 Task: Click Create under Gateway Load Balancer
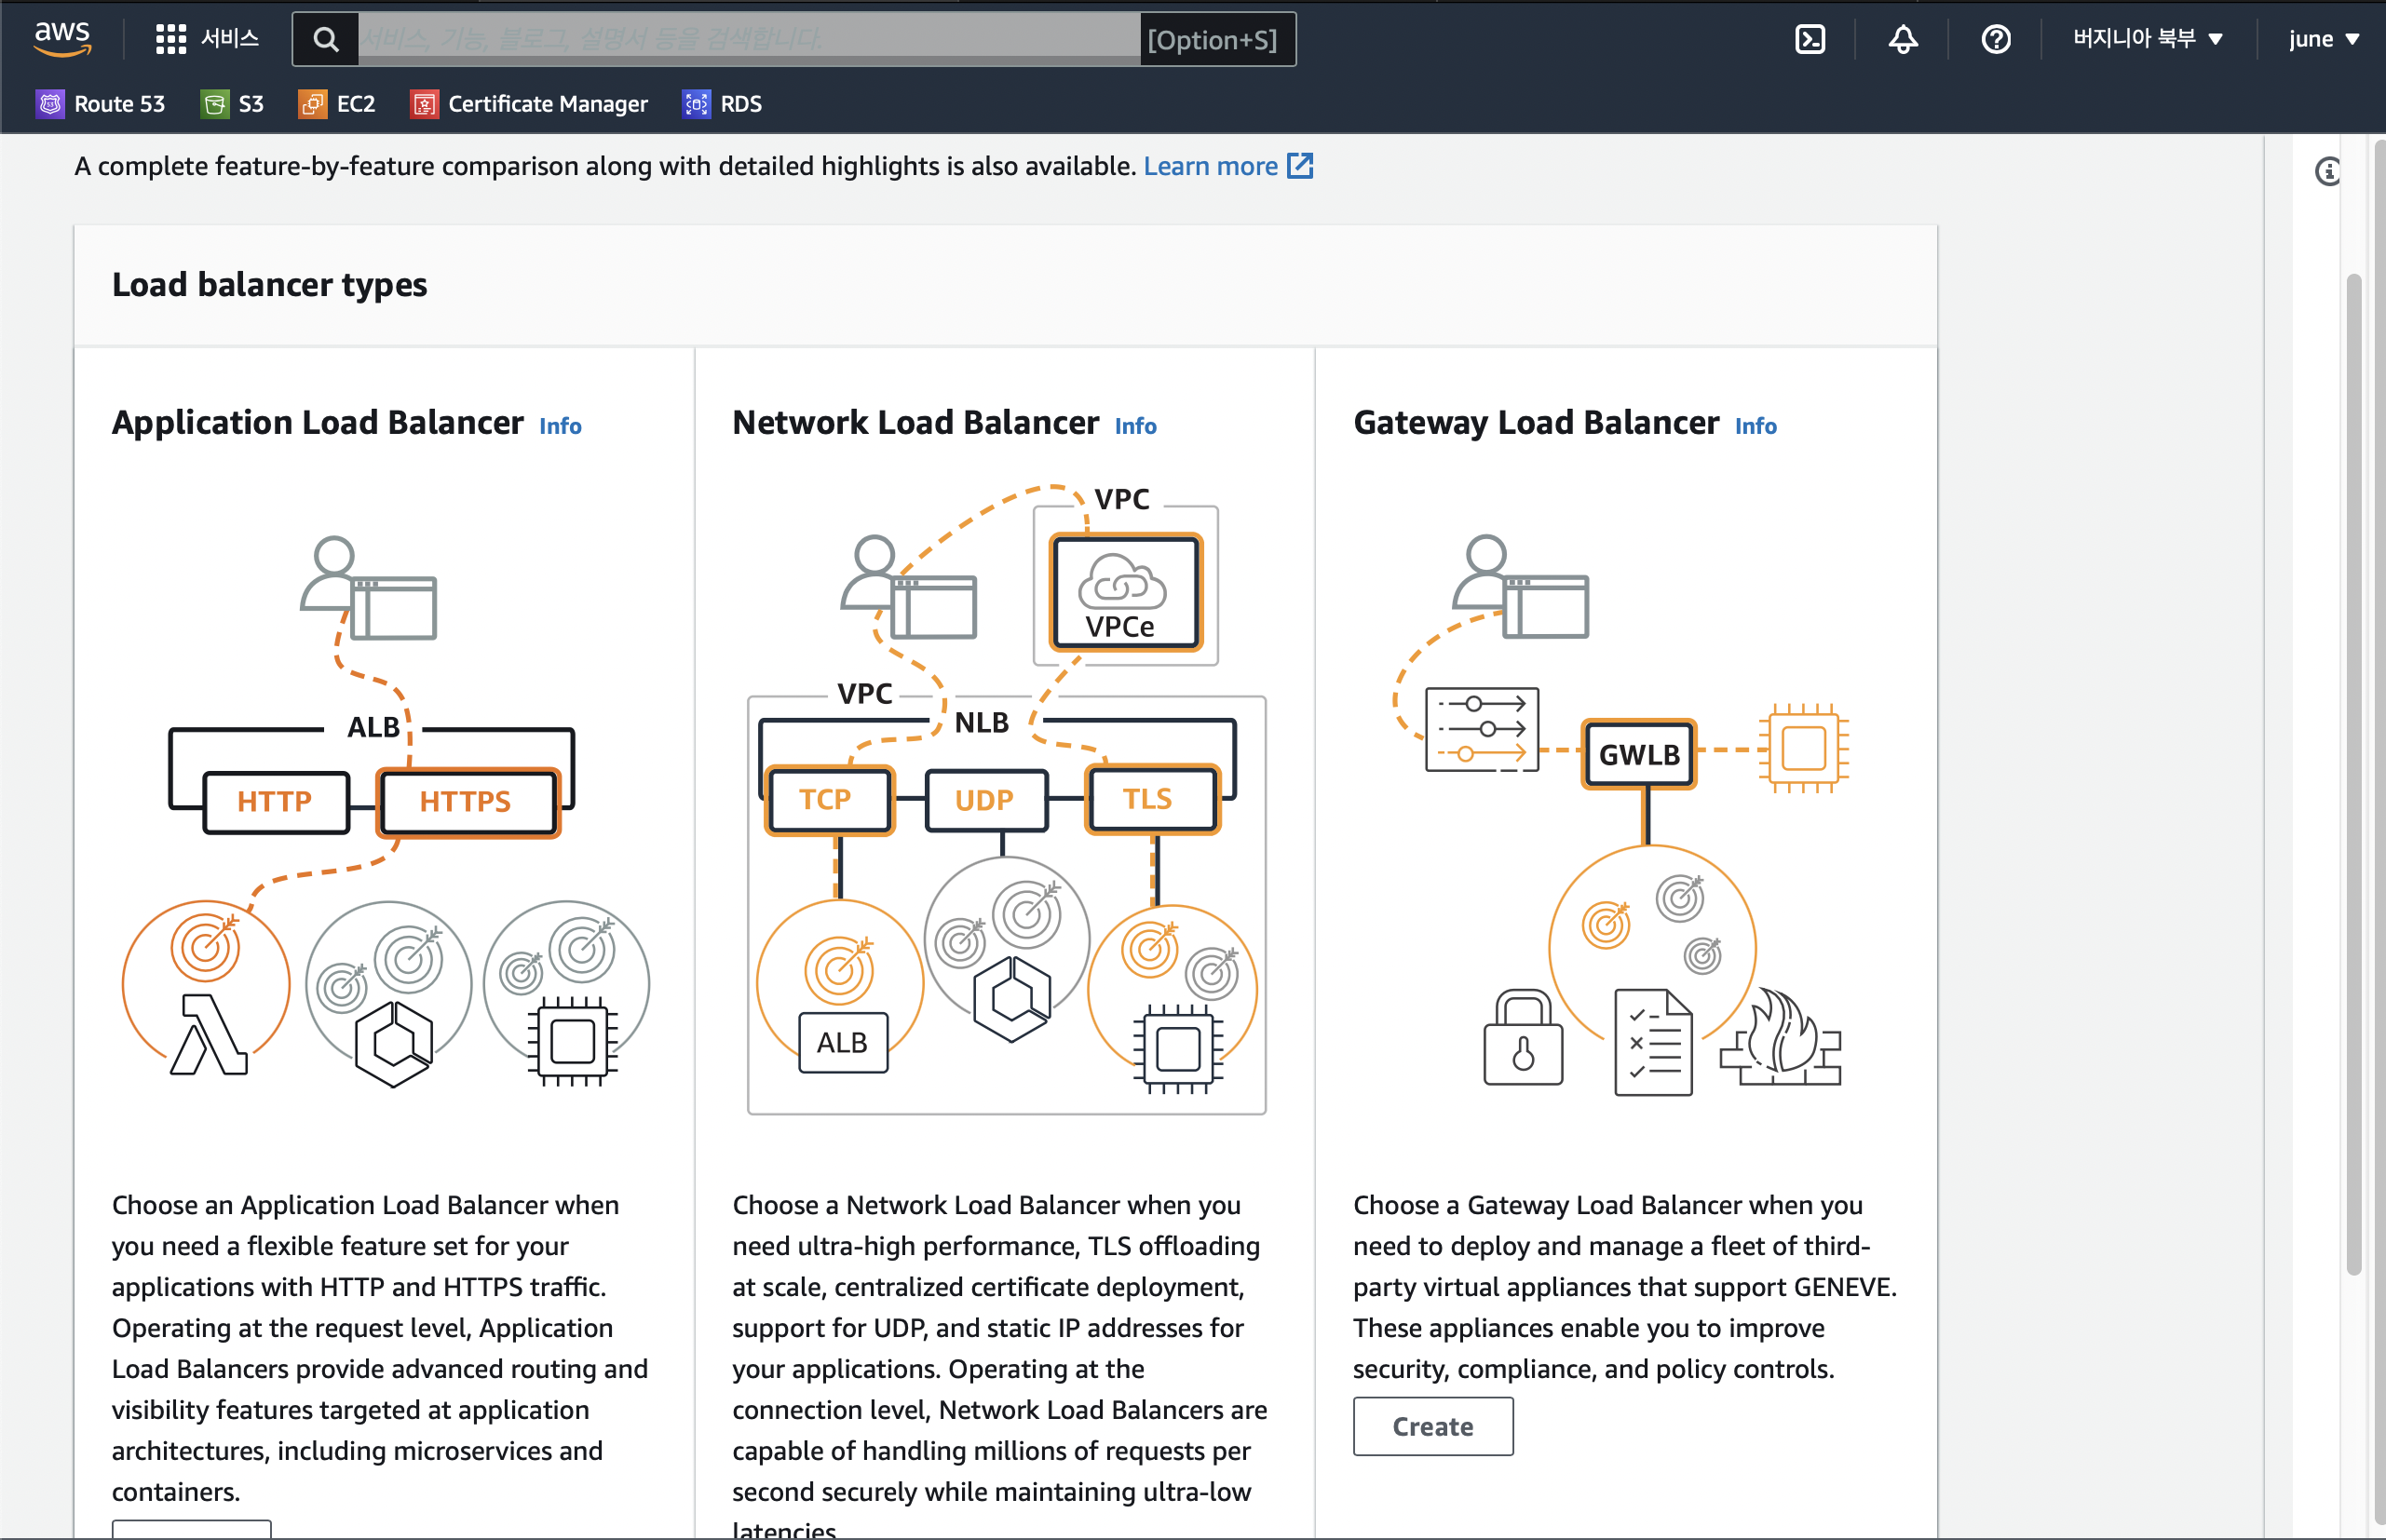1433,1426
